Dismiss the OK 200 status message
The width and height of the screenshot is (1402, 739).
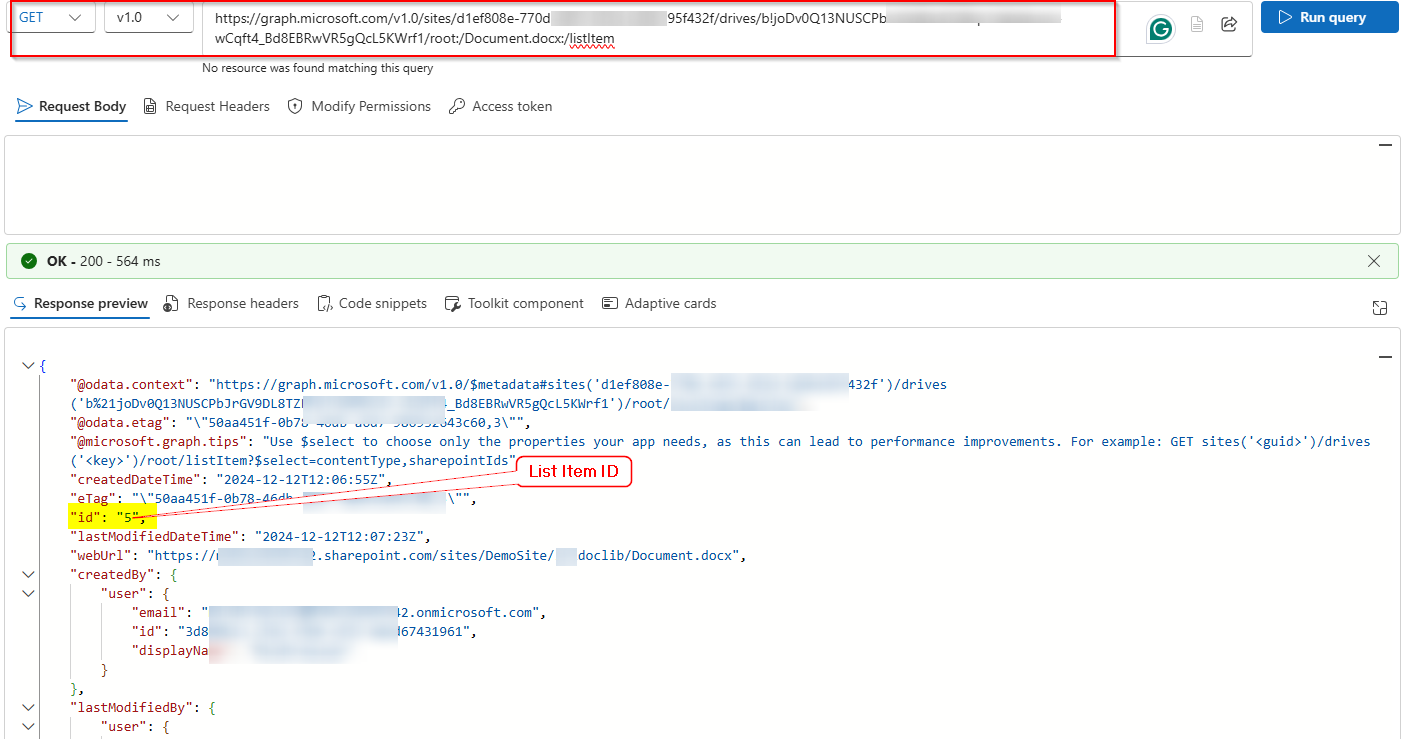[x=1374, y=261]
